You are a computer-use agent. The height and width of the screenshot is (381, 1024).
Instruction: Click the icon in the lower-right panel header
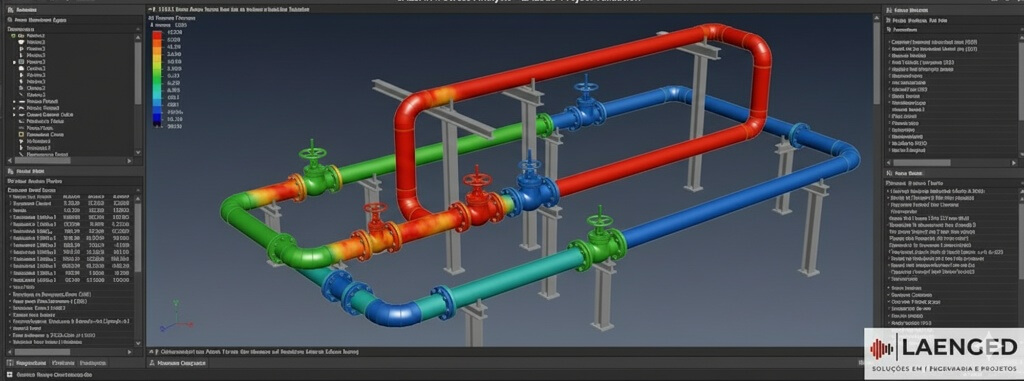pos(889,173)
